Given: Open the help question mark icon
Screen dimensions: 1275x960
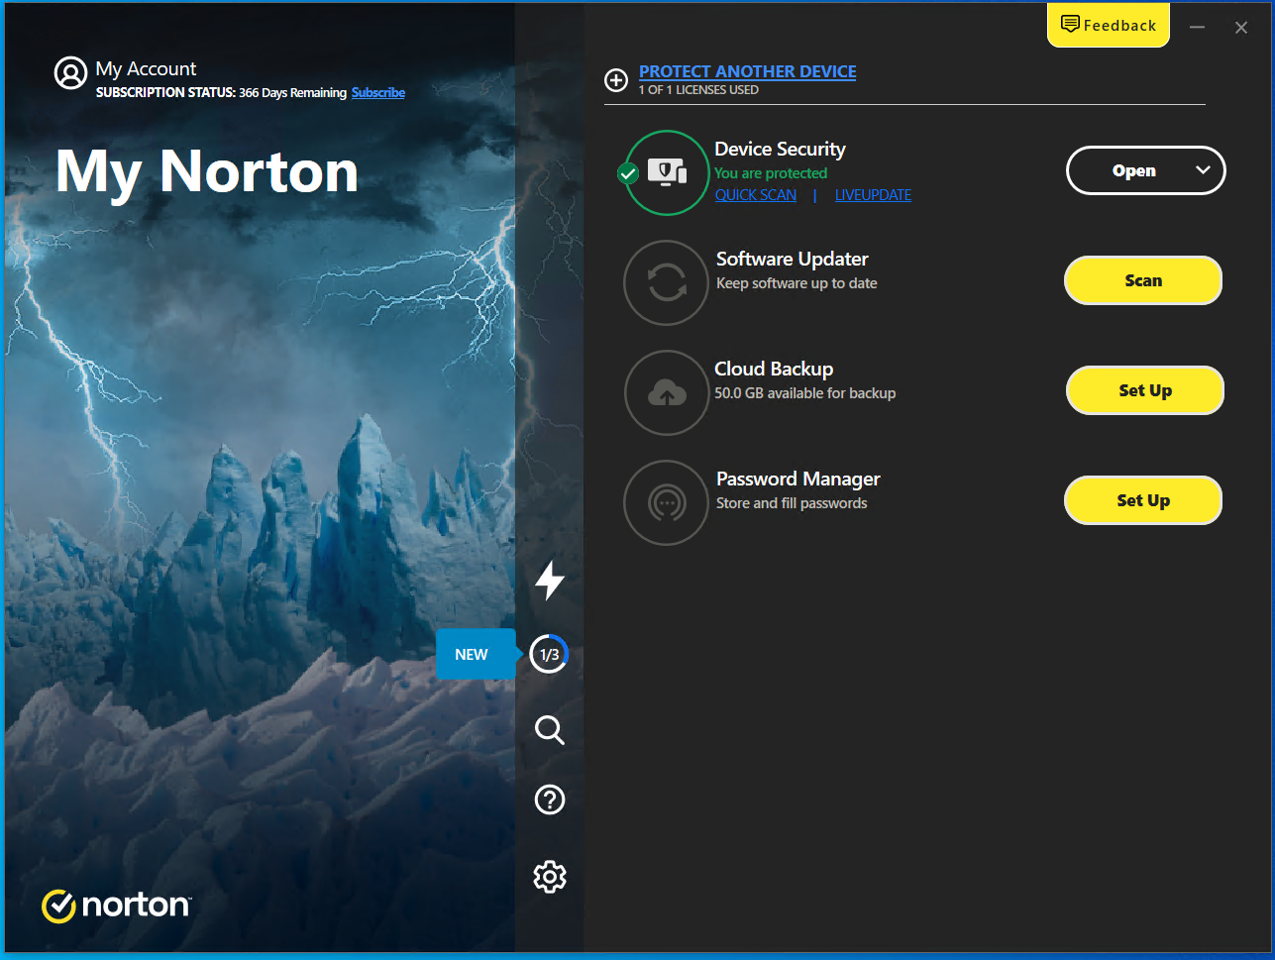Looking at the screenshot, I should (549, 800).
